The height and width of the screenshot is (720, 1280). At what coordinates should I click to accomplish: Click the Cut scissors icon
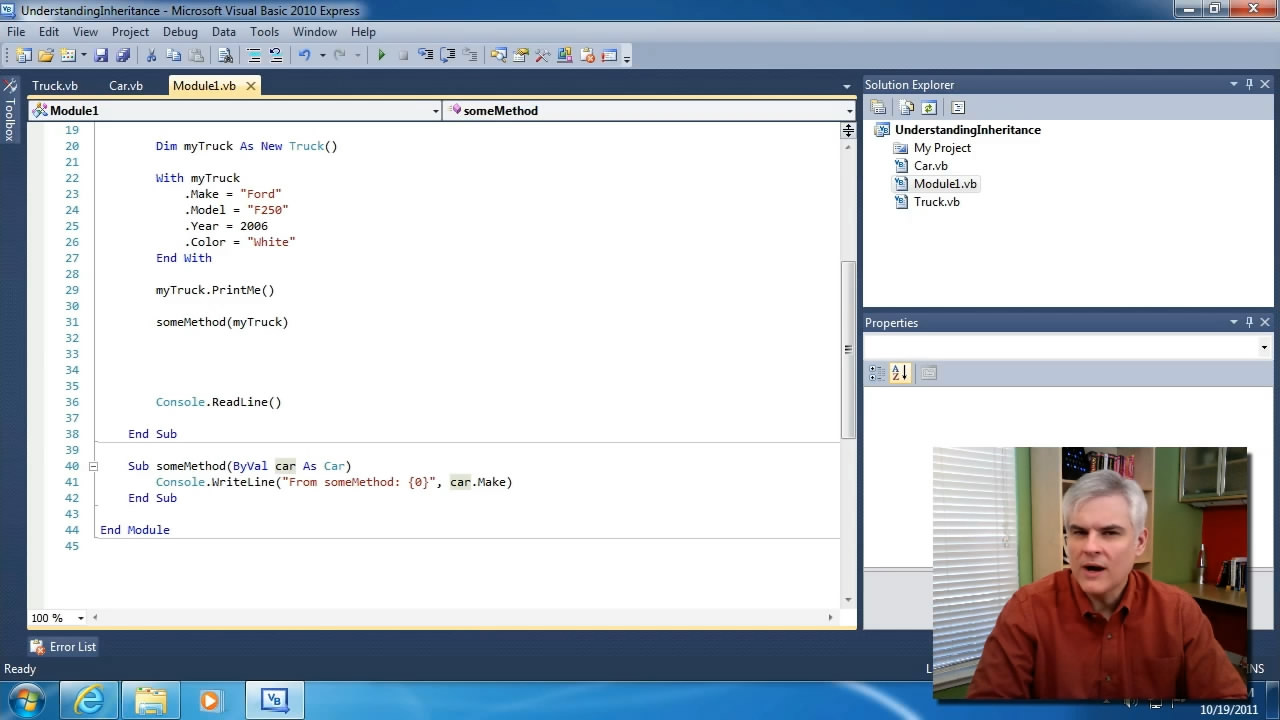point(151,55)
